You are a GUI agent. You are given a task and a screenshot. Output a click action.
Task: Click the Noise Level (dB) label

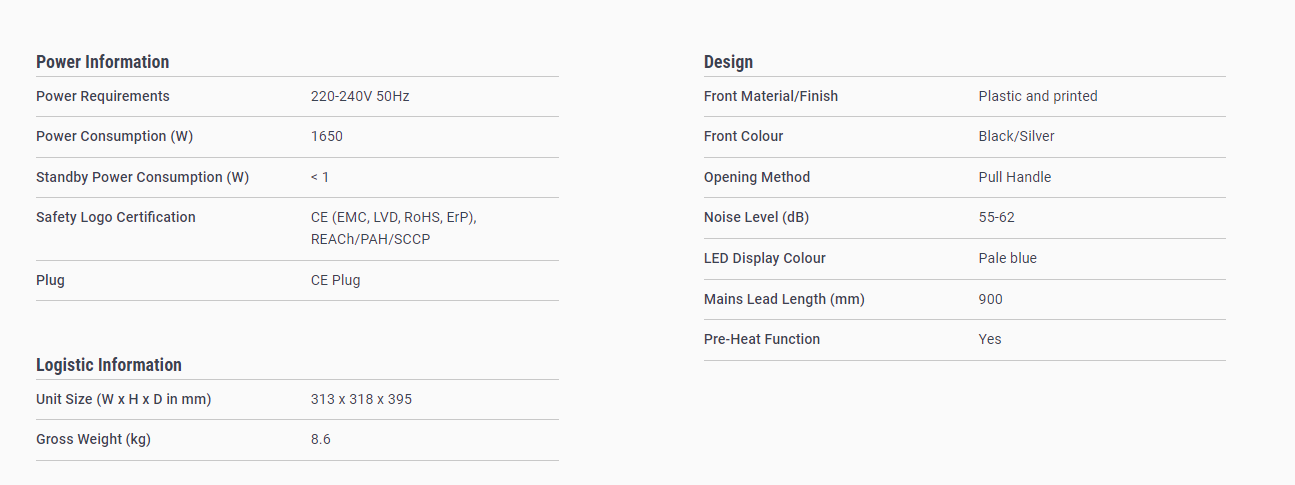point(757,218)
